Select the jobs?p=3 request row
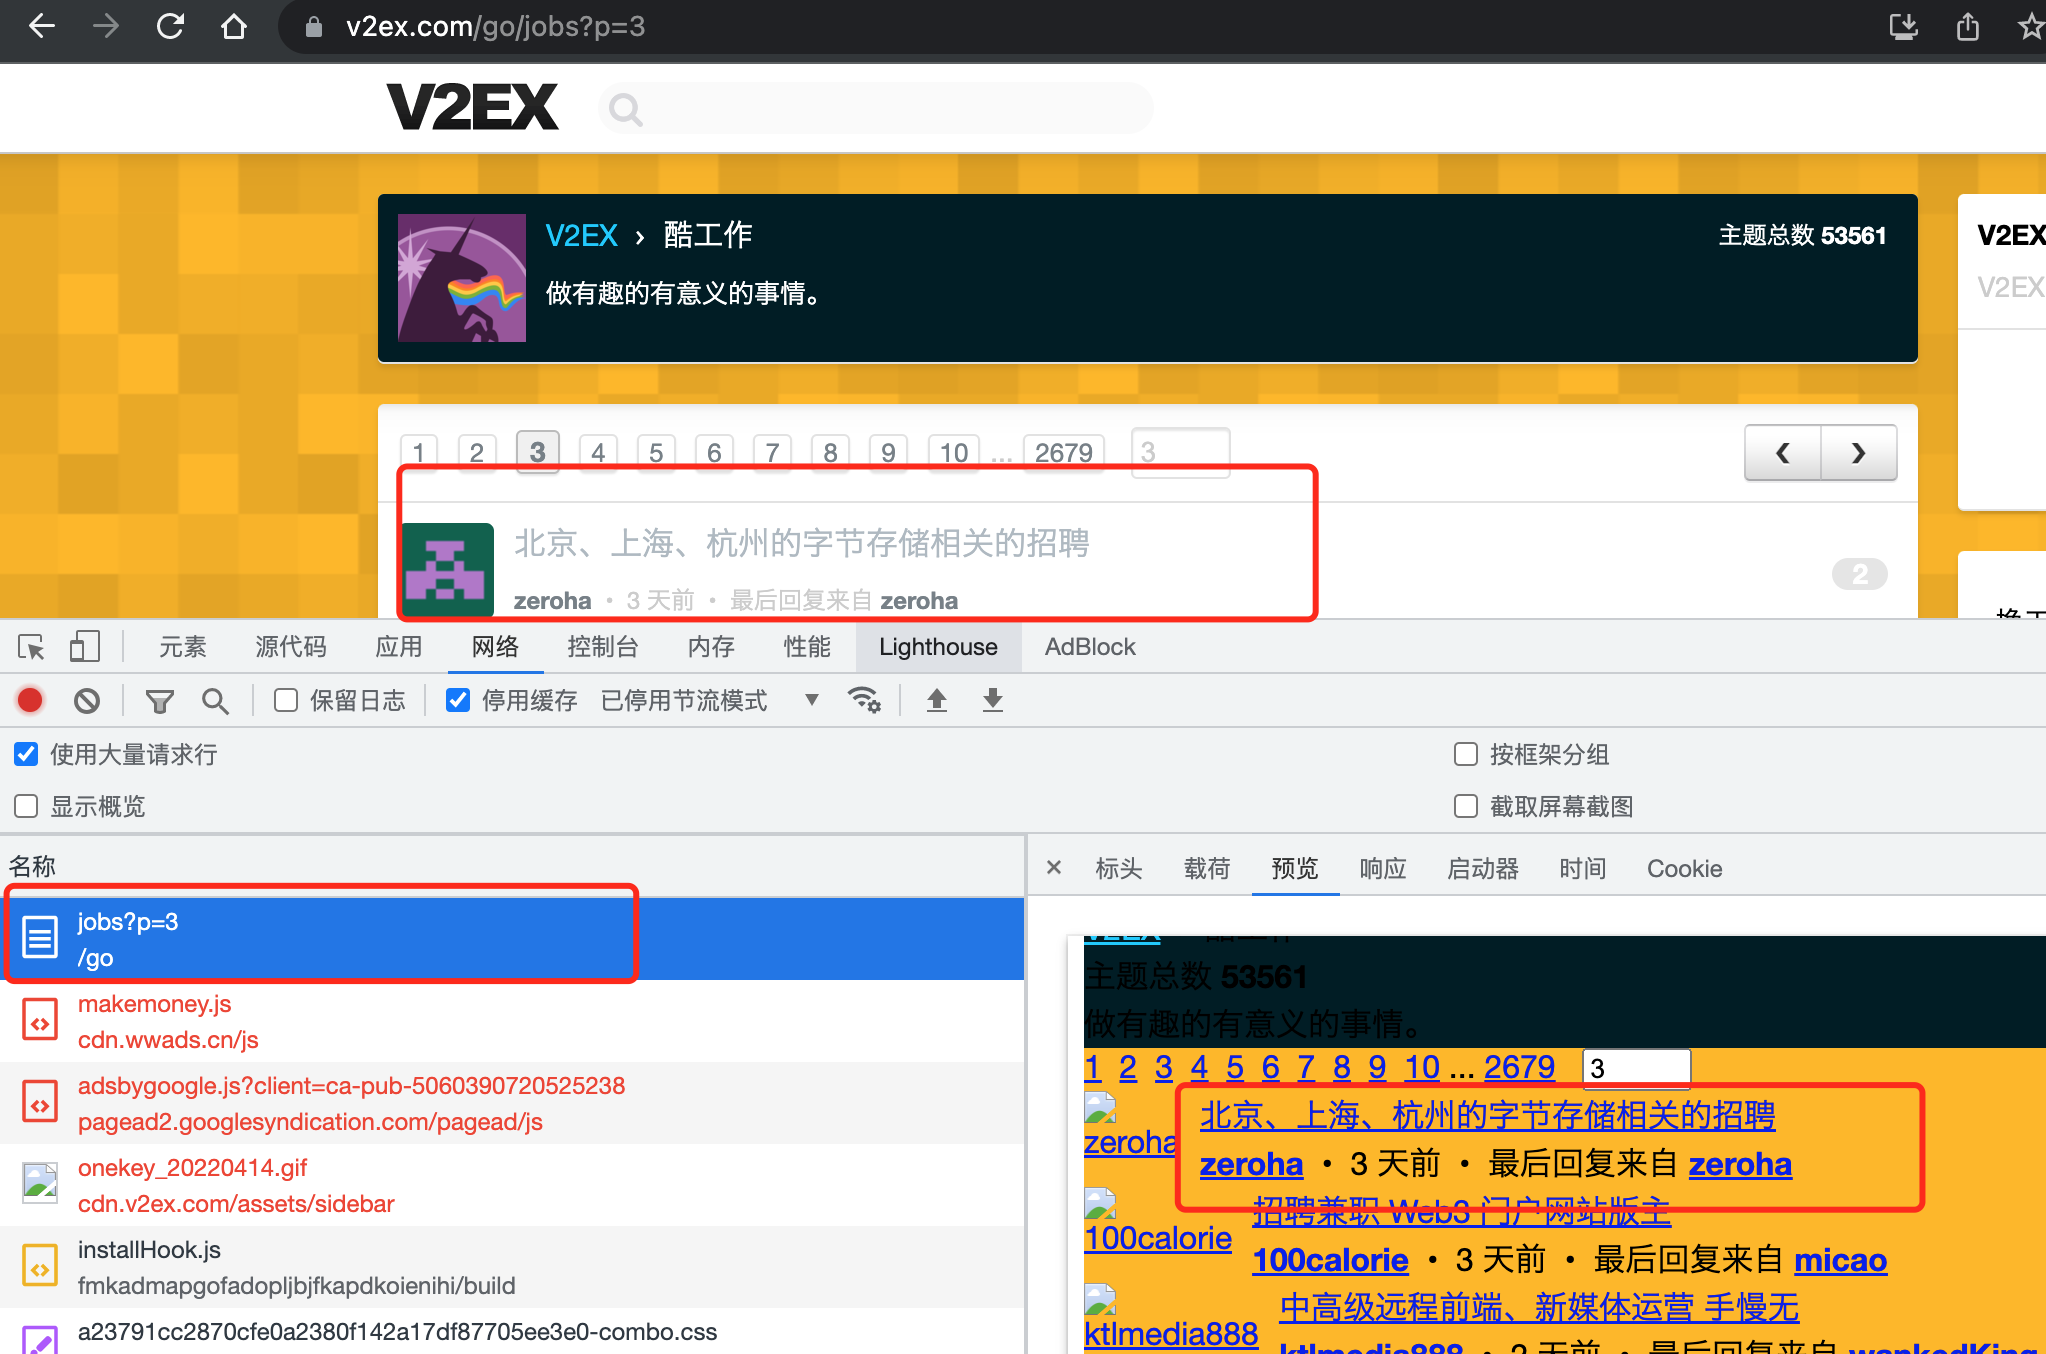 (512, 939)
